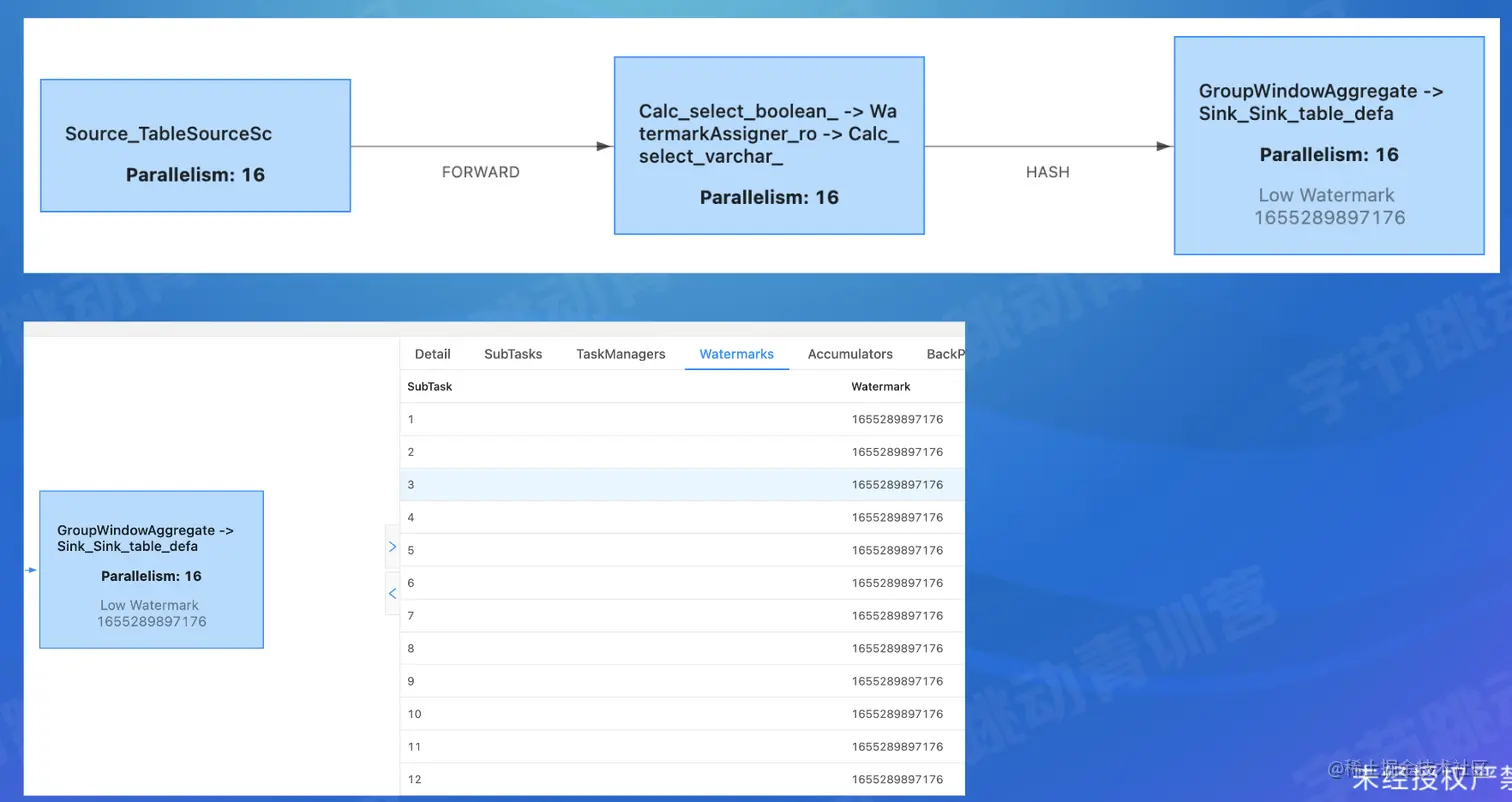Click the watermark value for SubTask 2

[x=897, y=452]
